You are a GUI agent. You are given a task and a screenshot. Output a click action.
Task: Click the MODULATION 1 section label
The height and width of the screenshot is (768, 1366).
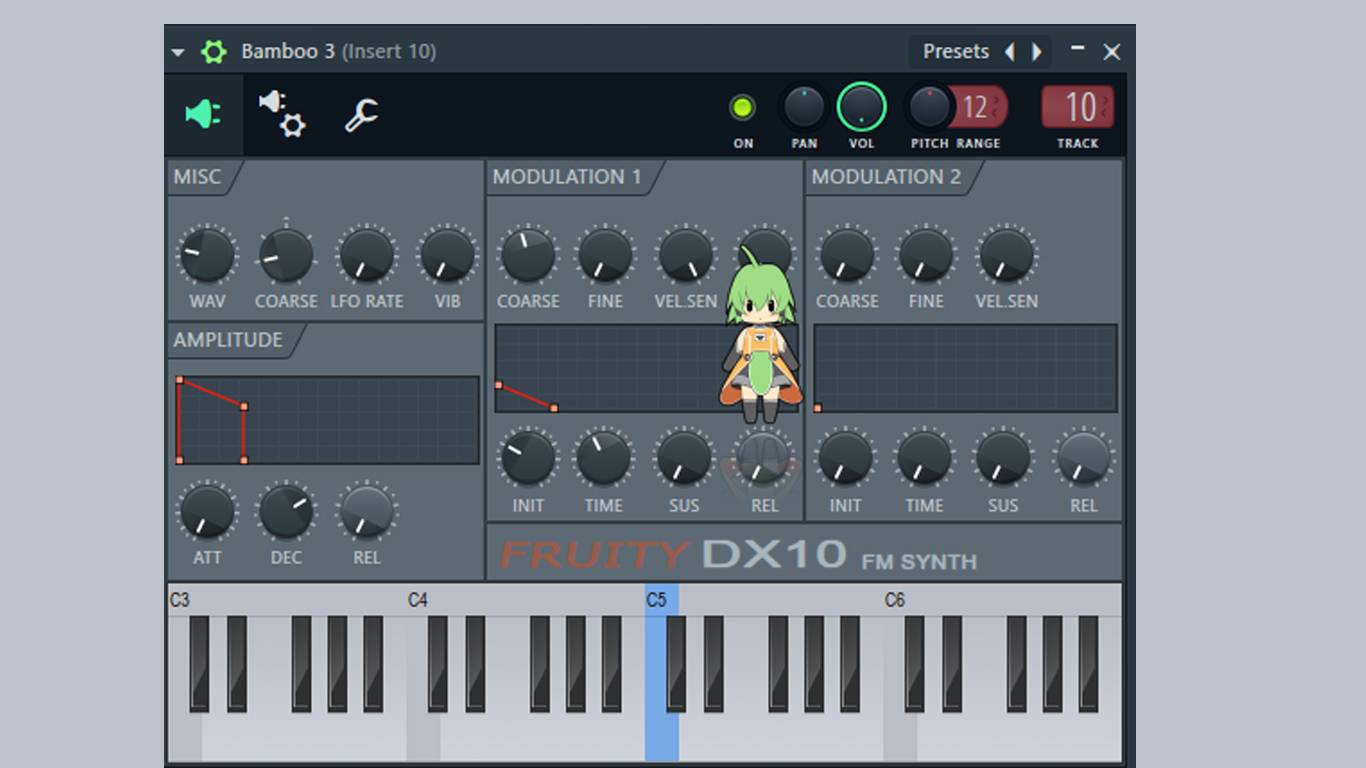(x=567, y=177)
